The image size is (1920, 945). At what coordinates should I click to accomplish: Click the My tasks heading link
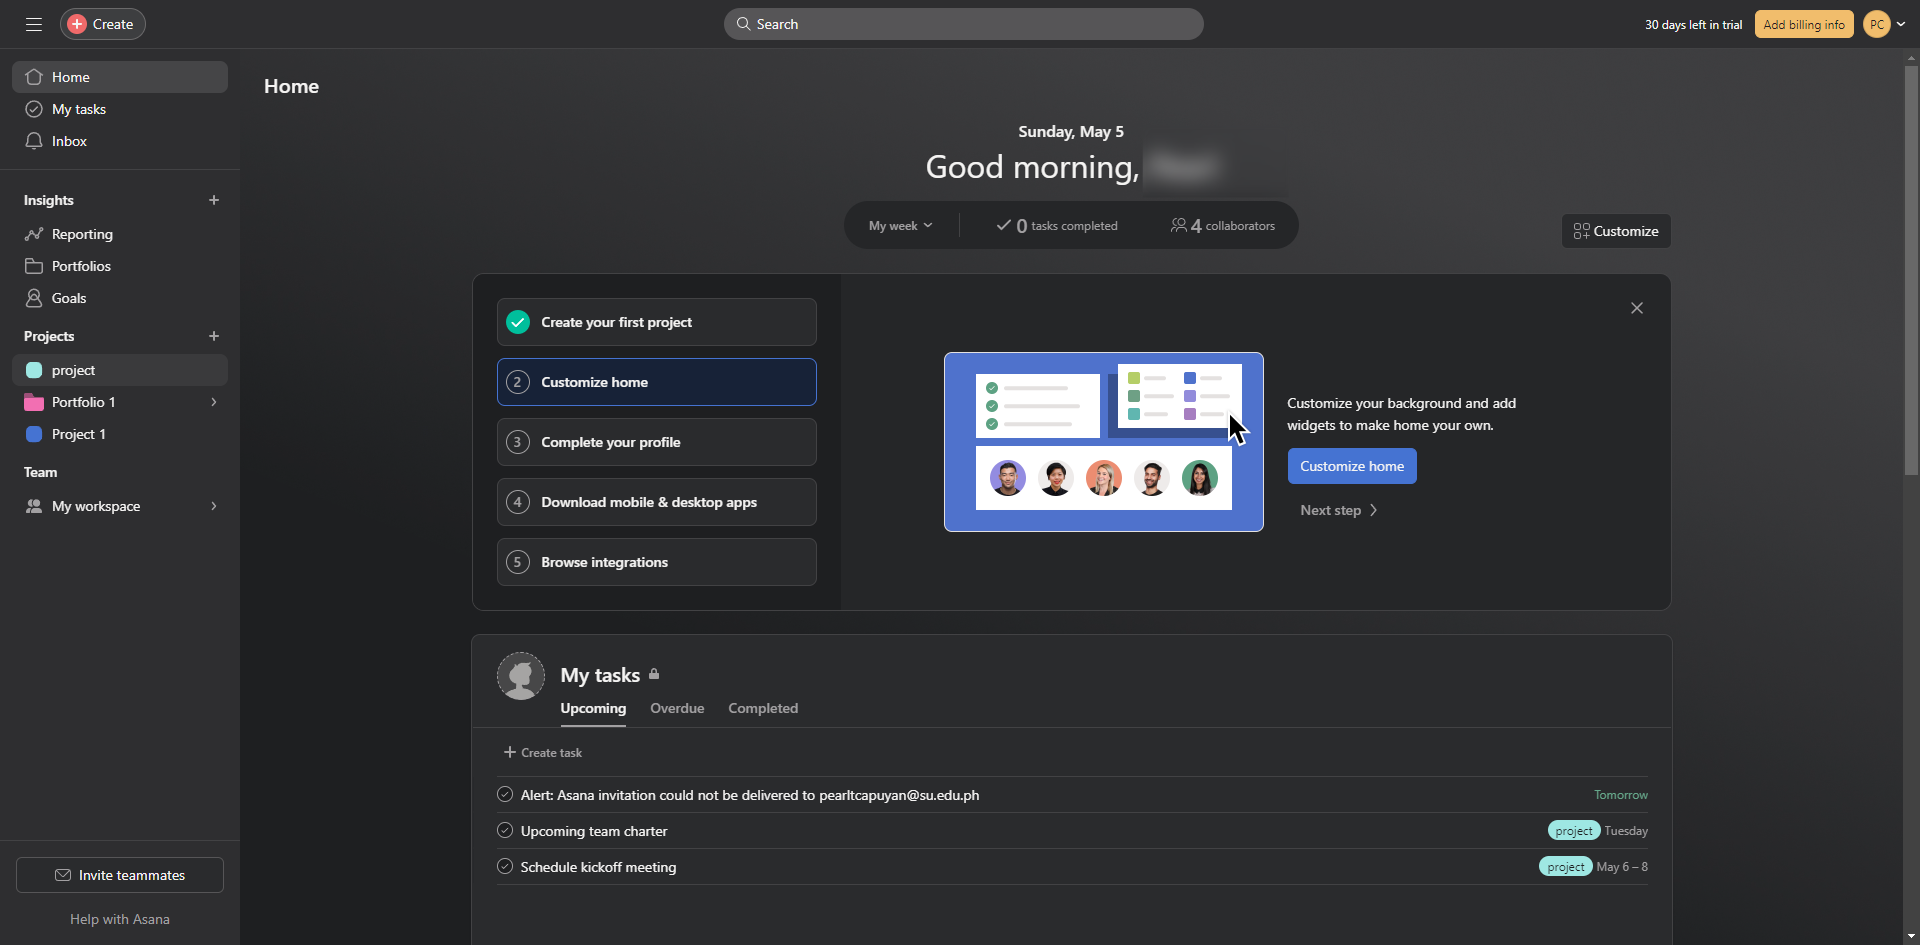tap(600, 675)
